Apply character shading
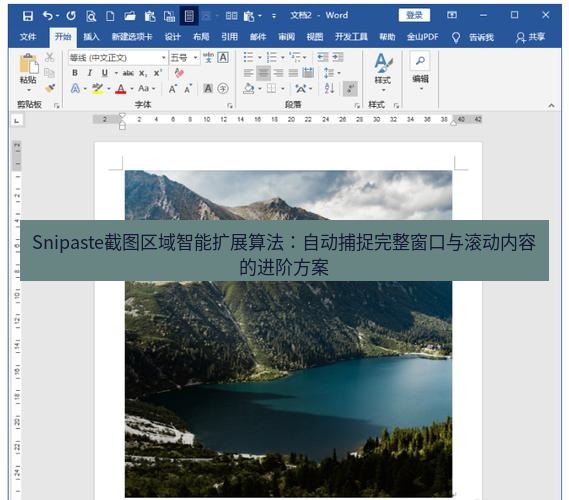The height and width of the screenshot is (500, 569). [x=208, y=88]
